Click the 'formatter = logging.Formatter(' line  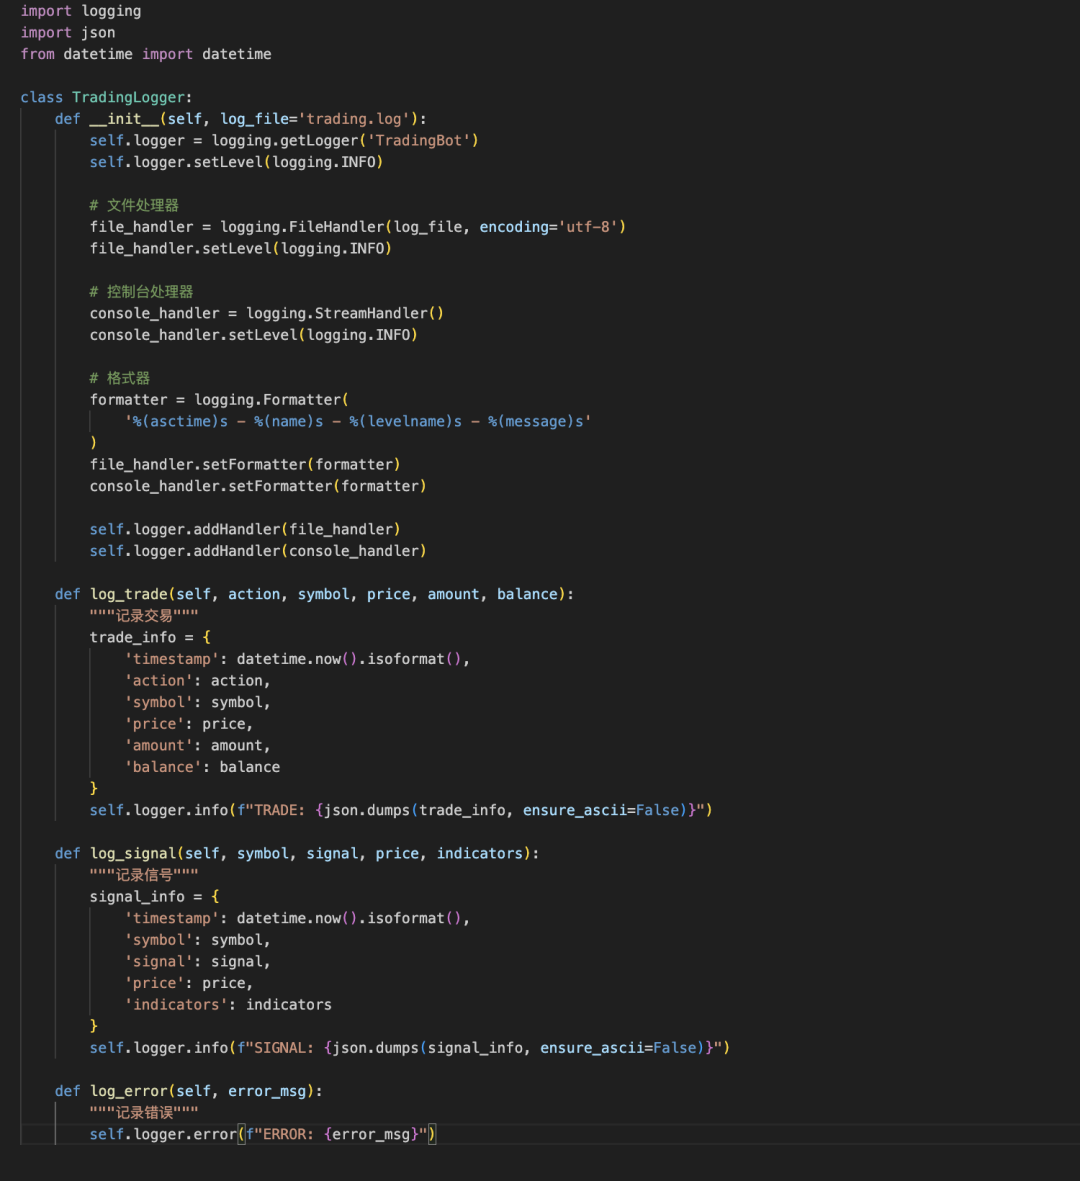click(219, 400)
